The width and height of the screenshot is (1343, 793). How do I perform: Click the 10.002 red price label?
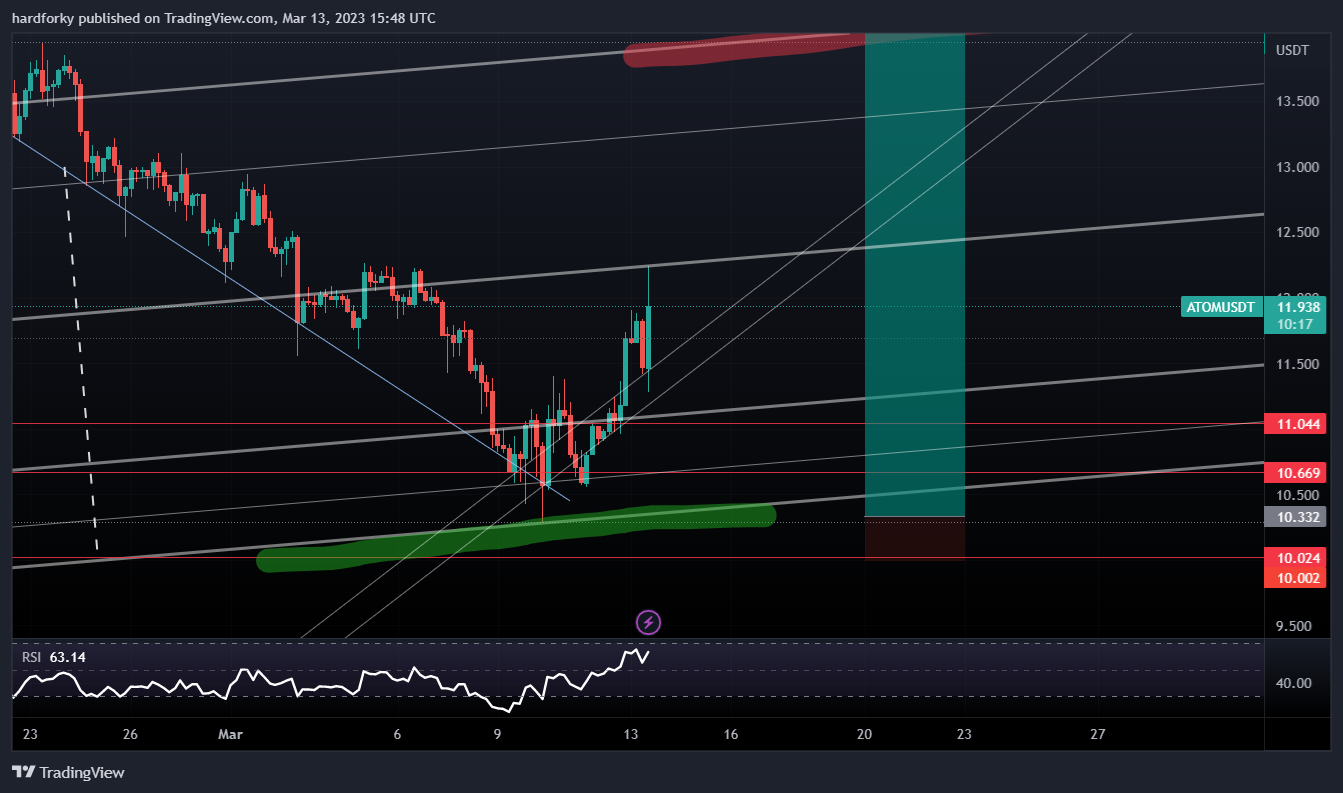pyautogui.click(x=1296, y=578)
